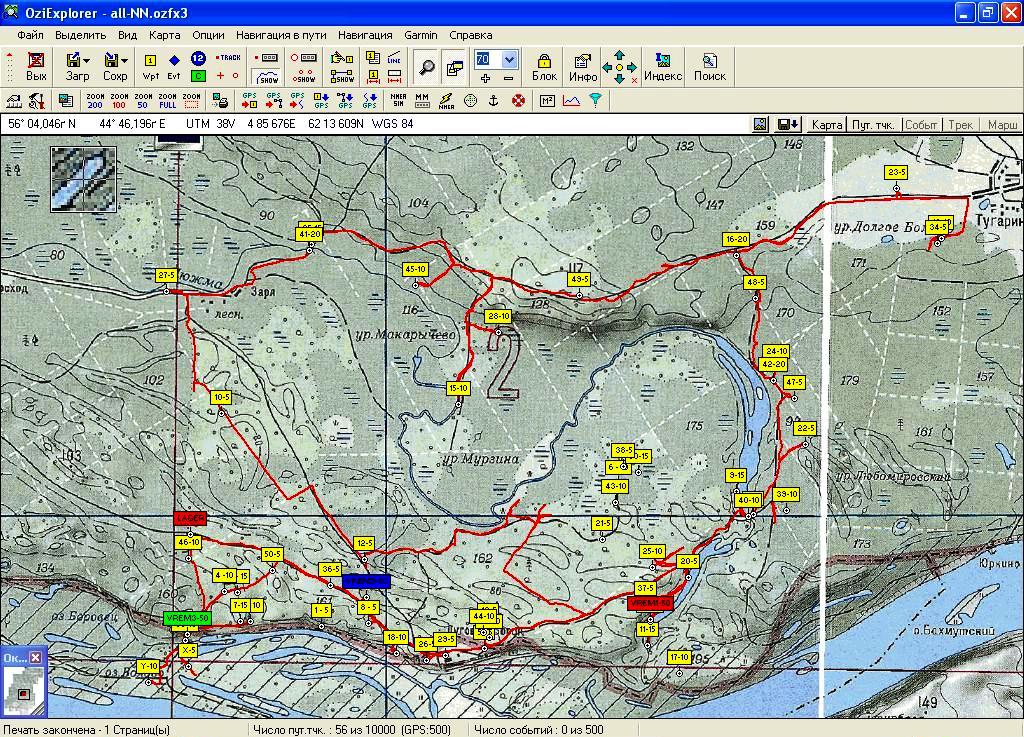Toggle the Блок map lock button
1024x737 pixels.
(544, 66)
